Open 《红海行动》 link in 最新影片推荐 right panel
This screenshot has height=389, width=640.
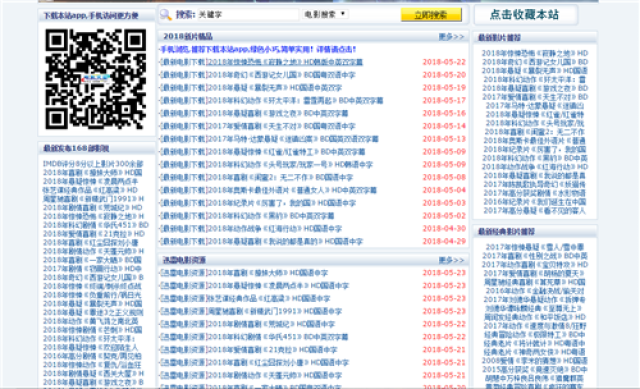(x=535, y=167)
